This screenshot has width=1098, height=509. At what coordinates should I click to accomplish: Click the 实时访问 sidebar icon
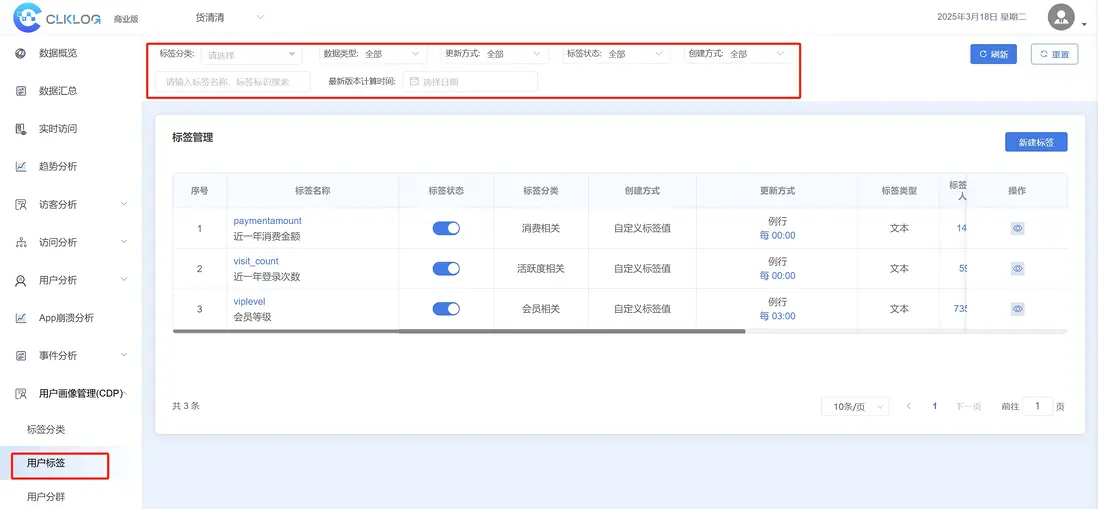pyautogui.click(x=21, y=129)
